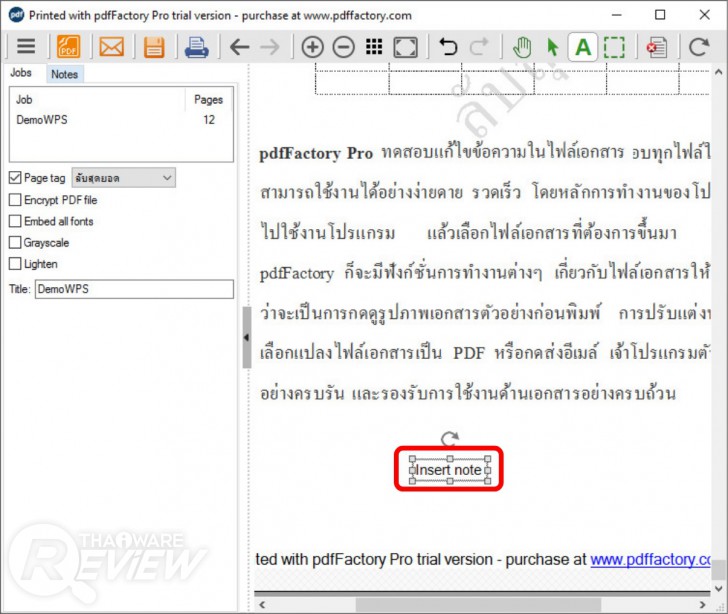Zoom in with the plus circle
Screen dimensions: 728x614
click(x=312, y=47)
